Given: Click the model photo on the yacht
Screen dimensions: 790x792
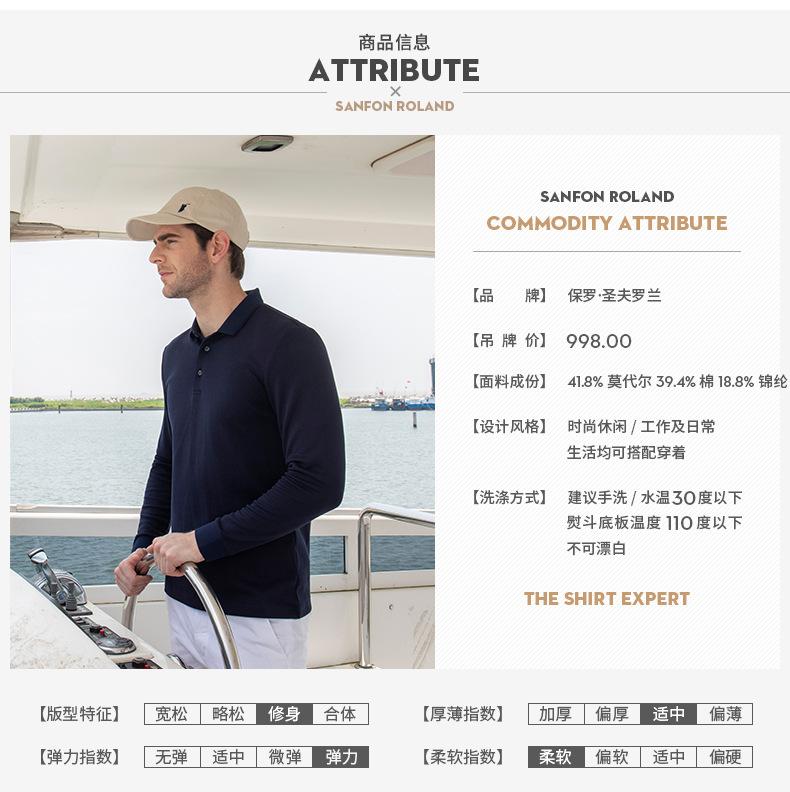Looking at the screenshot, I should coord(222,402).
